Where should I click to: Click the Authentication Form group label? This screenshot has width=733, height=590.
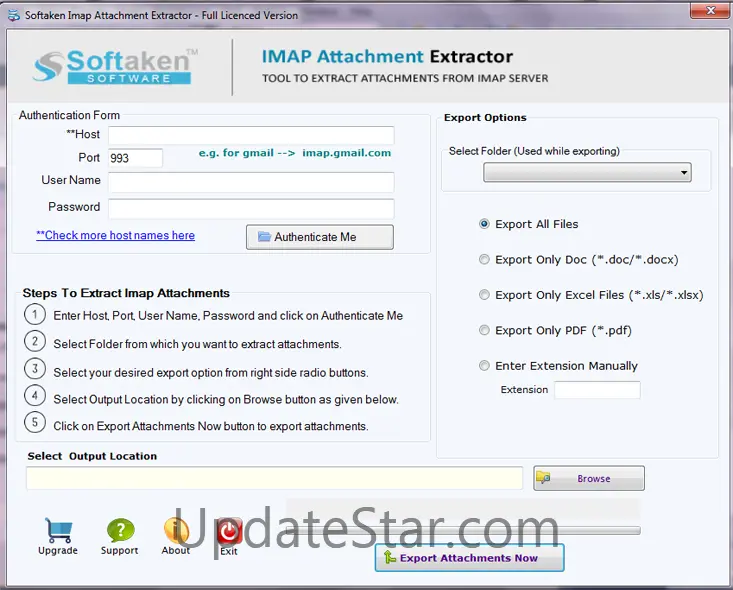(69, 115)
